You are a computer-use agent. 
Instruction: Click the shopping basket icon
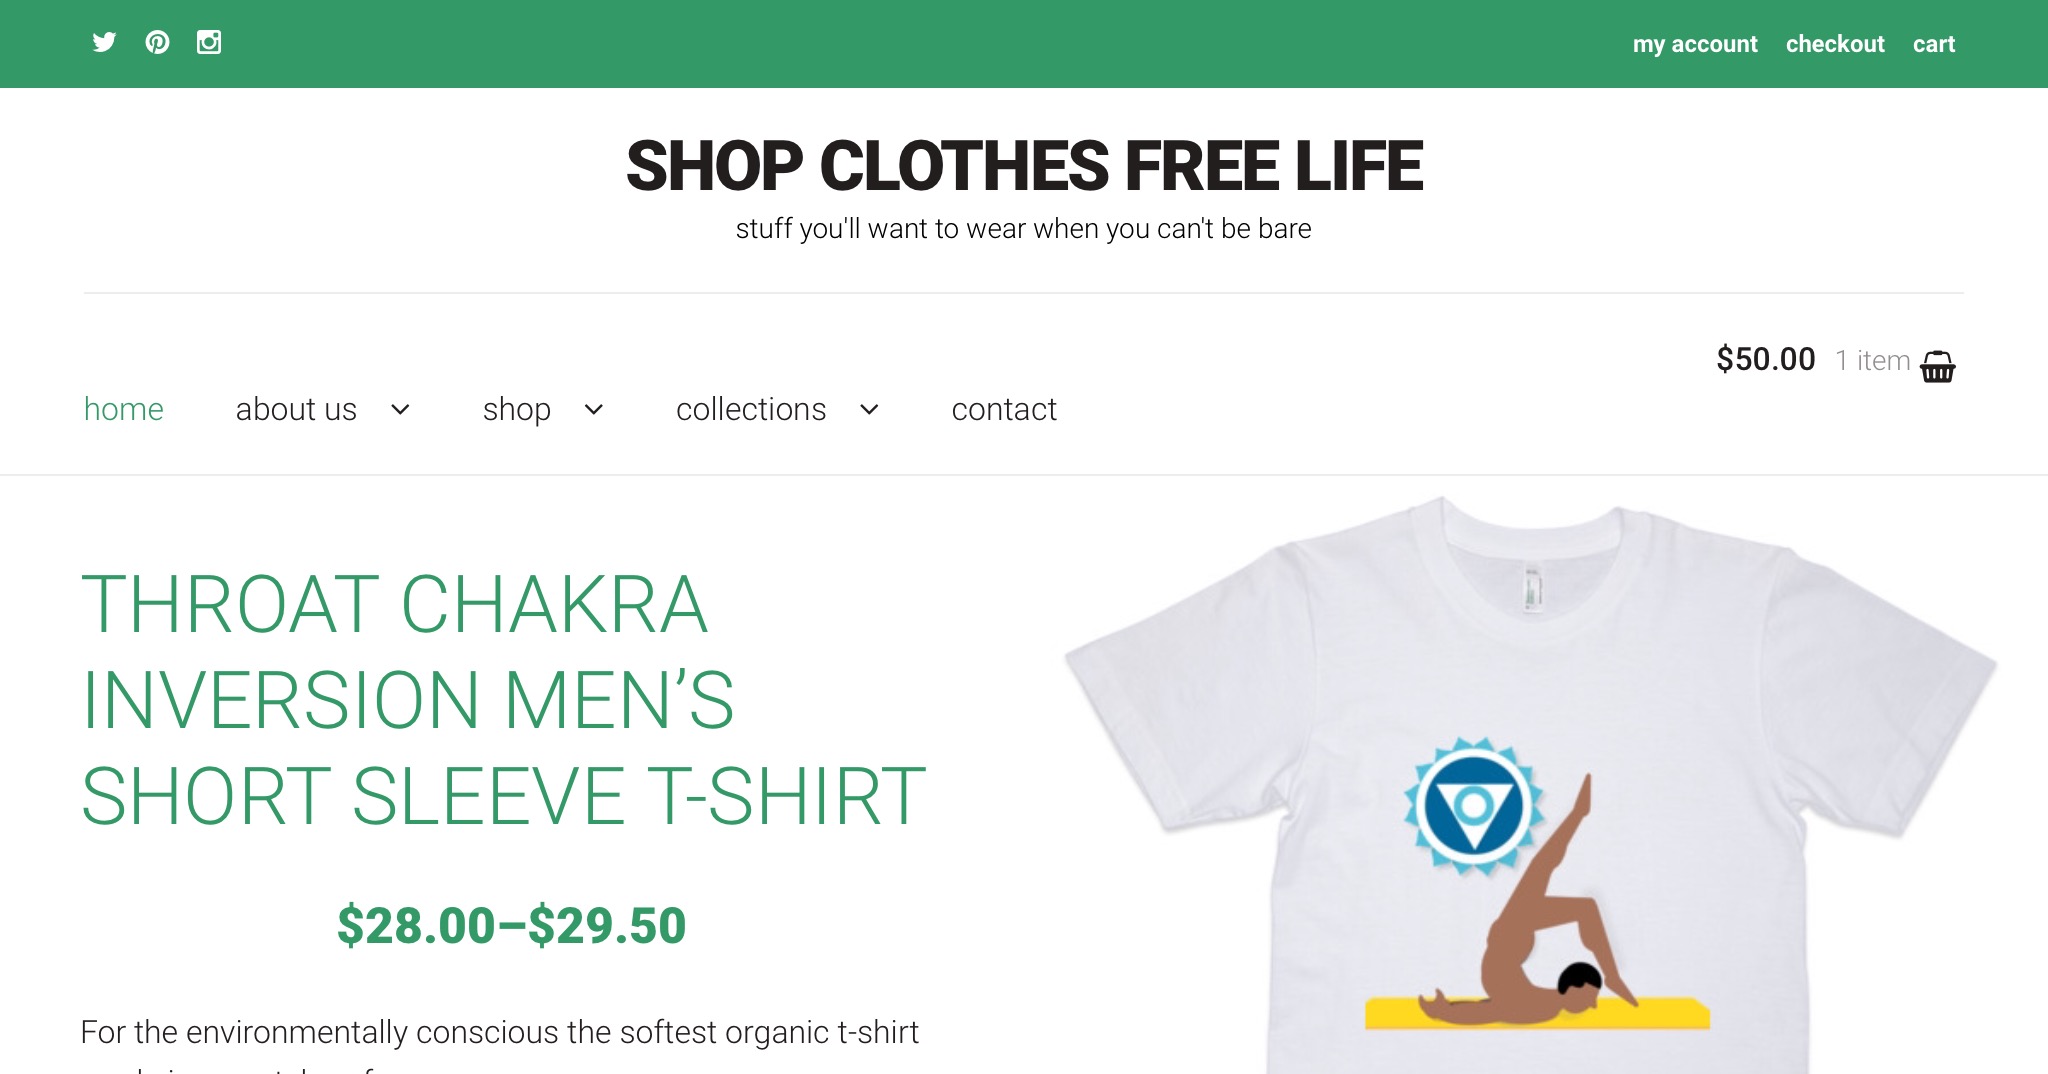[1937, 366]
